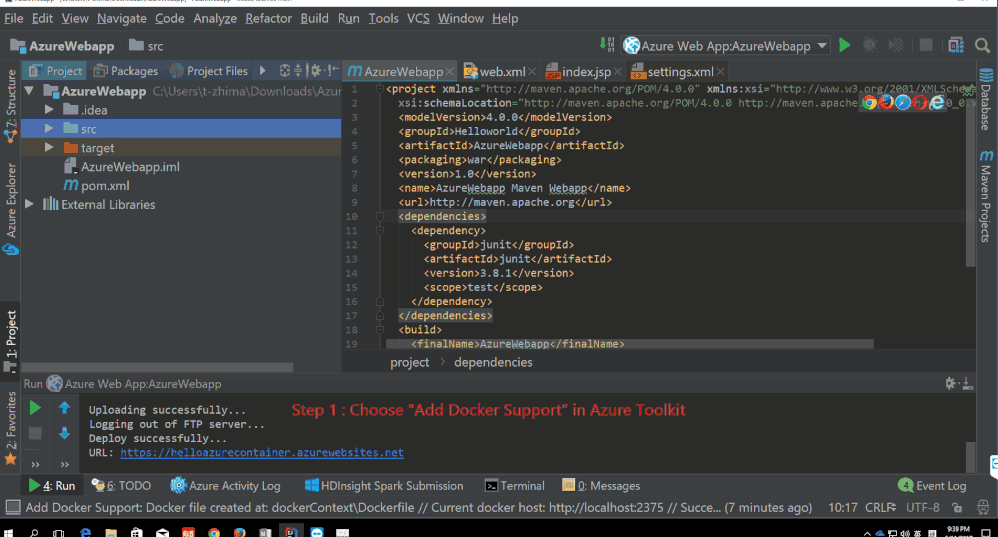
Task: Change UTF-8 file encoding in status bar
Action: click(923, 507)
